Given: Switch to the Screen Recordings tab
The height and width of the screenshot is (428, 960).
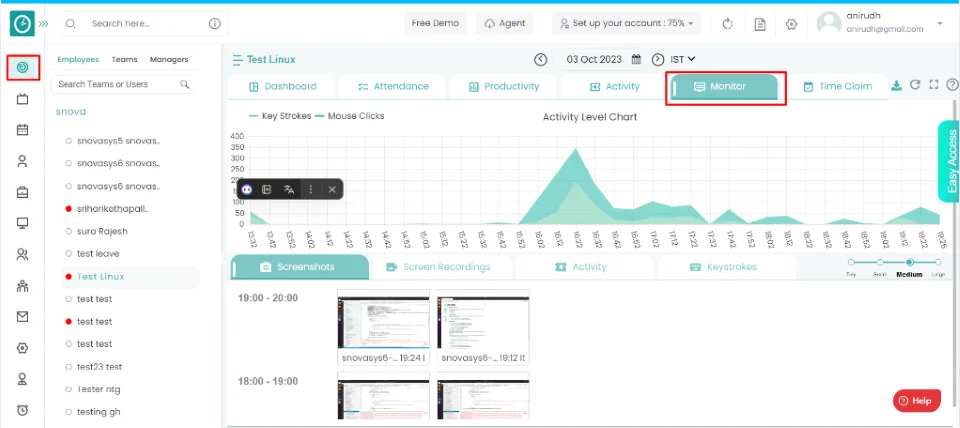Looking at the screenshot, I should [439, 267].
